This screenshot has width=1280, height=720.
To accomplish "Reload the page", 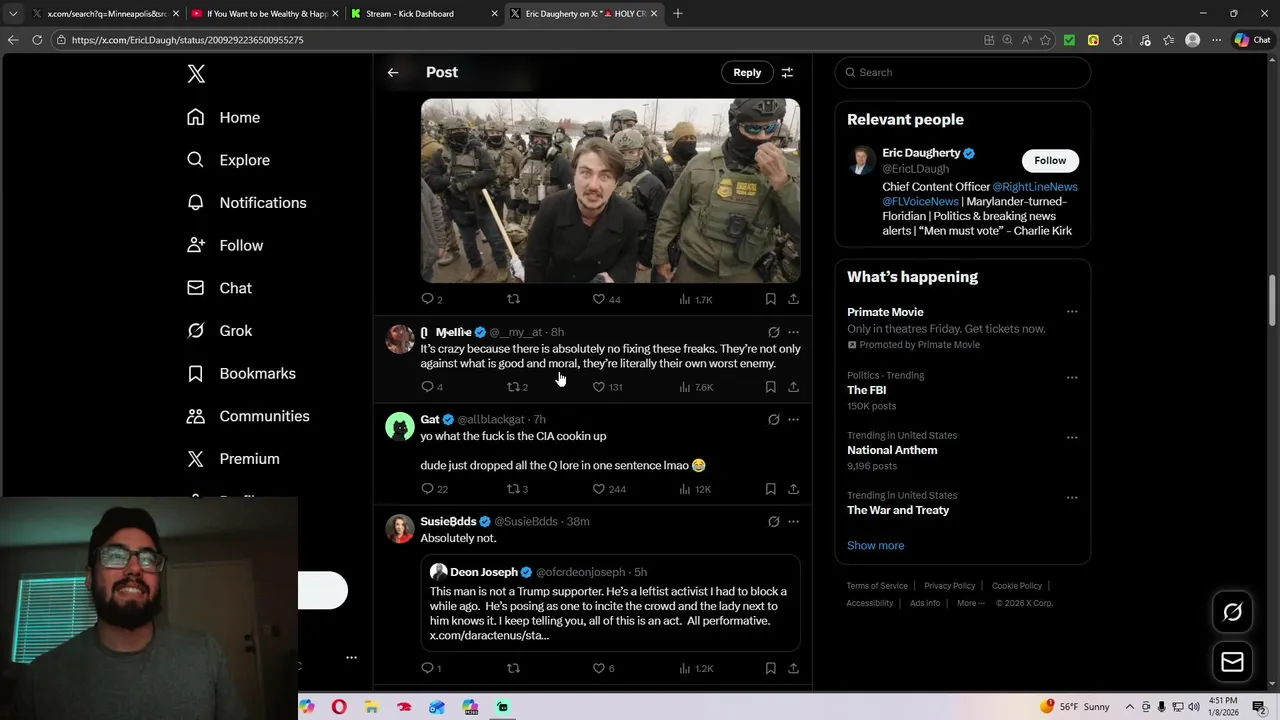I will point(37,40).
